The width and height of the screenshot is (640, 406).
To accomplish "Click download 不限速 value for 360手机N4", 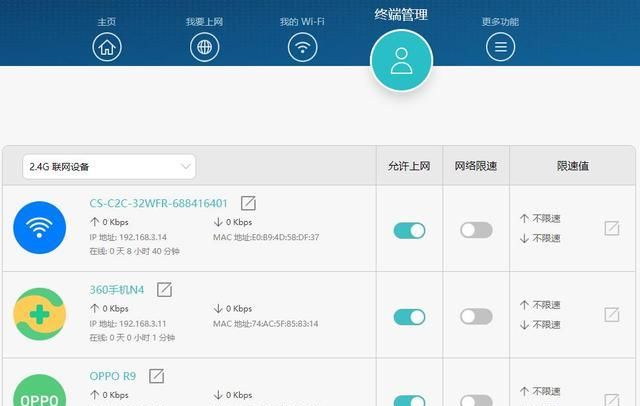I will 546,325.
